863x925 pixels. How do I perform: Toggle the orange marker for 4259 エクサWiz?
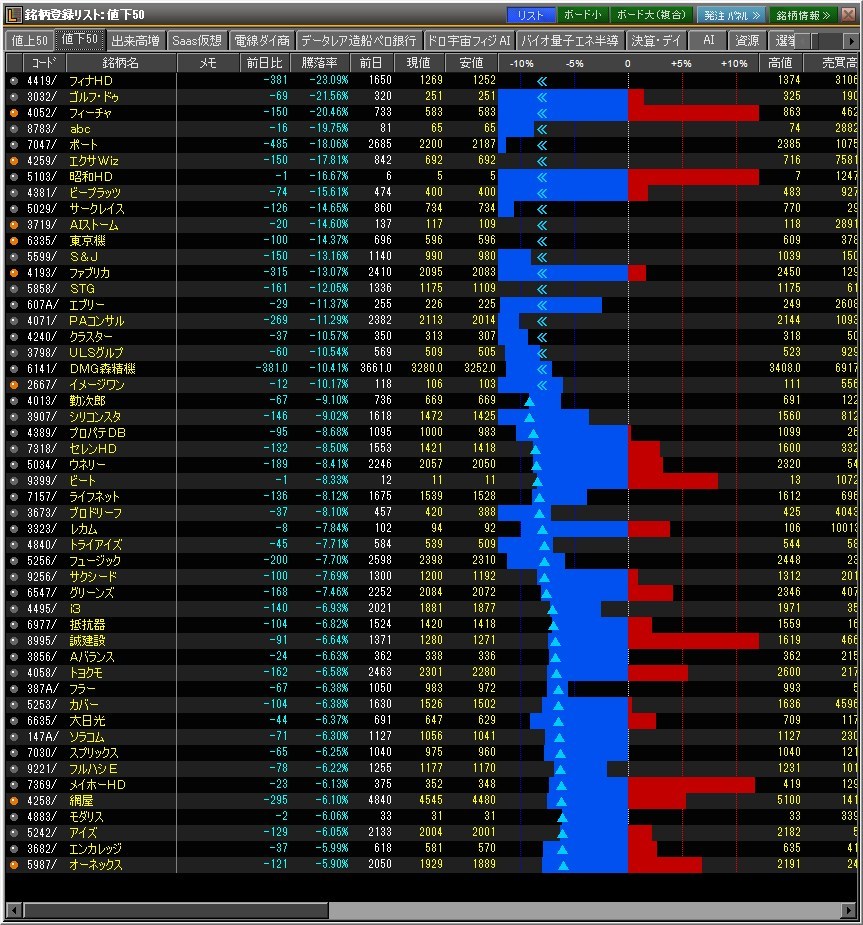pyautogui.click(x=14, y=160)
